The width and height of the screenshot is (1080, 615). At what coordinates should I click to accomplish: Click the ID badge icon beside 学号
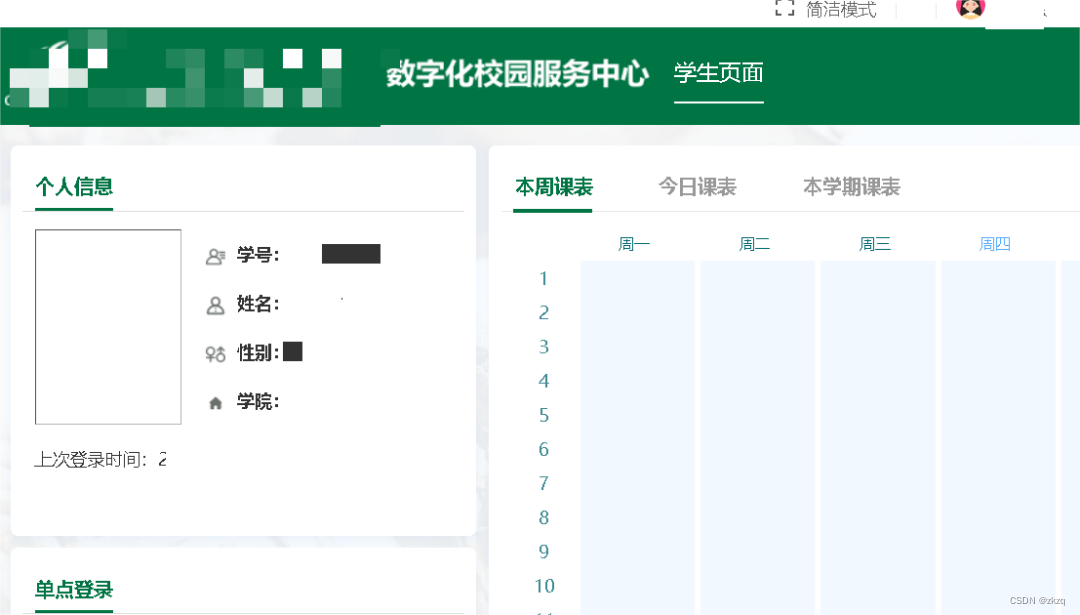pos(215,256)
